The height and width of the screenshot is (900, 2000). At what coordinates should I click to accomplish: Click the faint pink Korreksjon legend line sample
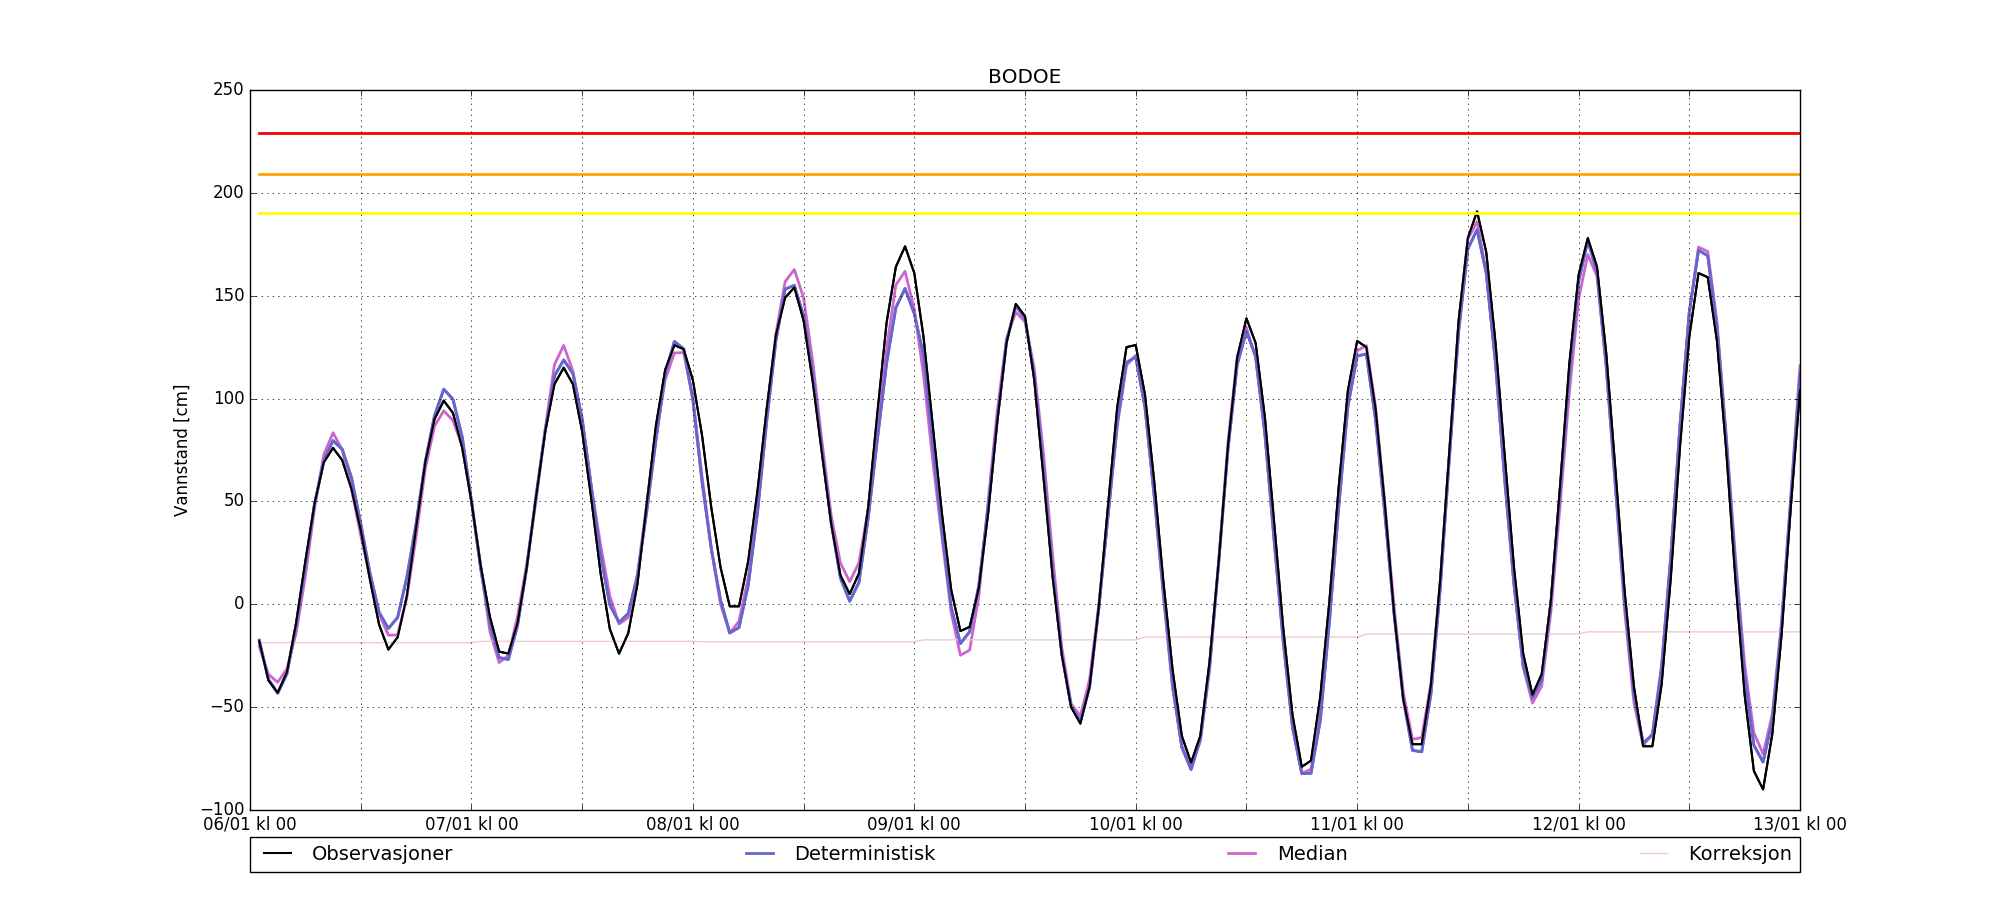[1654, 854]
